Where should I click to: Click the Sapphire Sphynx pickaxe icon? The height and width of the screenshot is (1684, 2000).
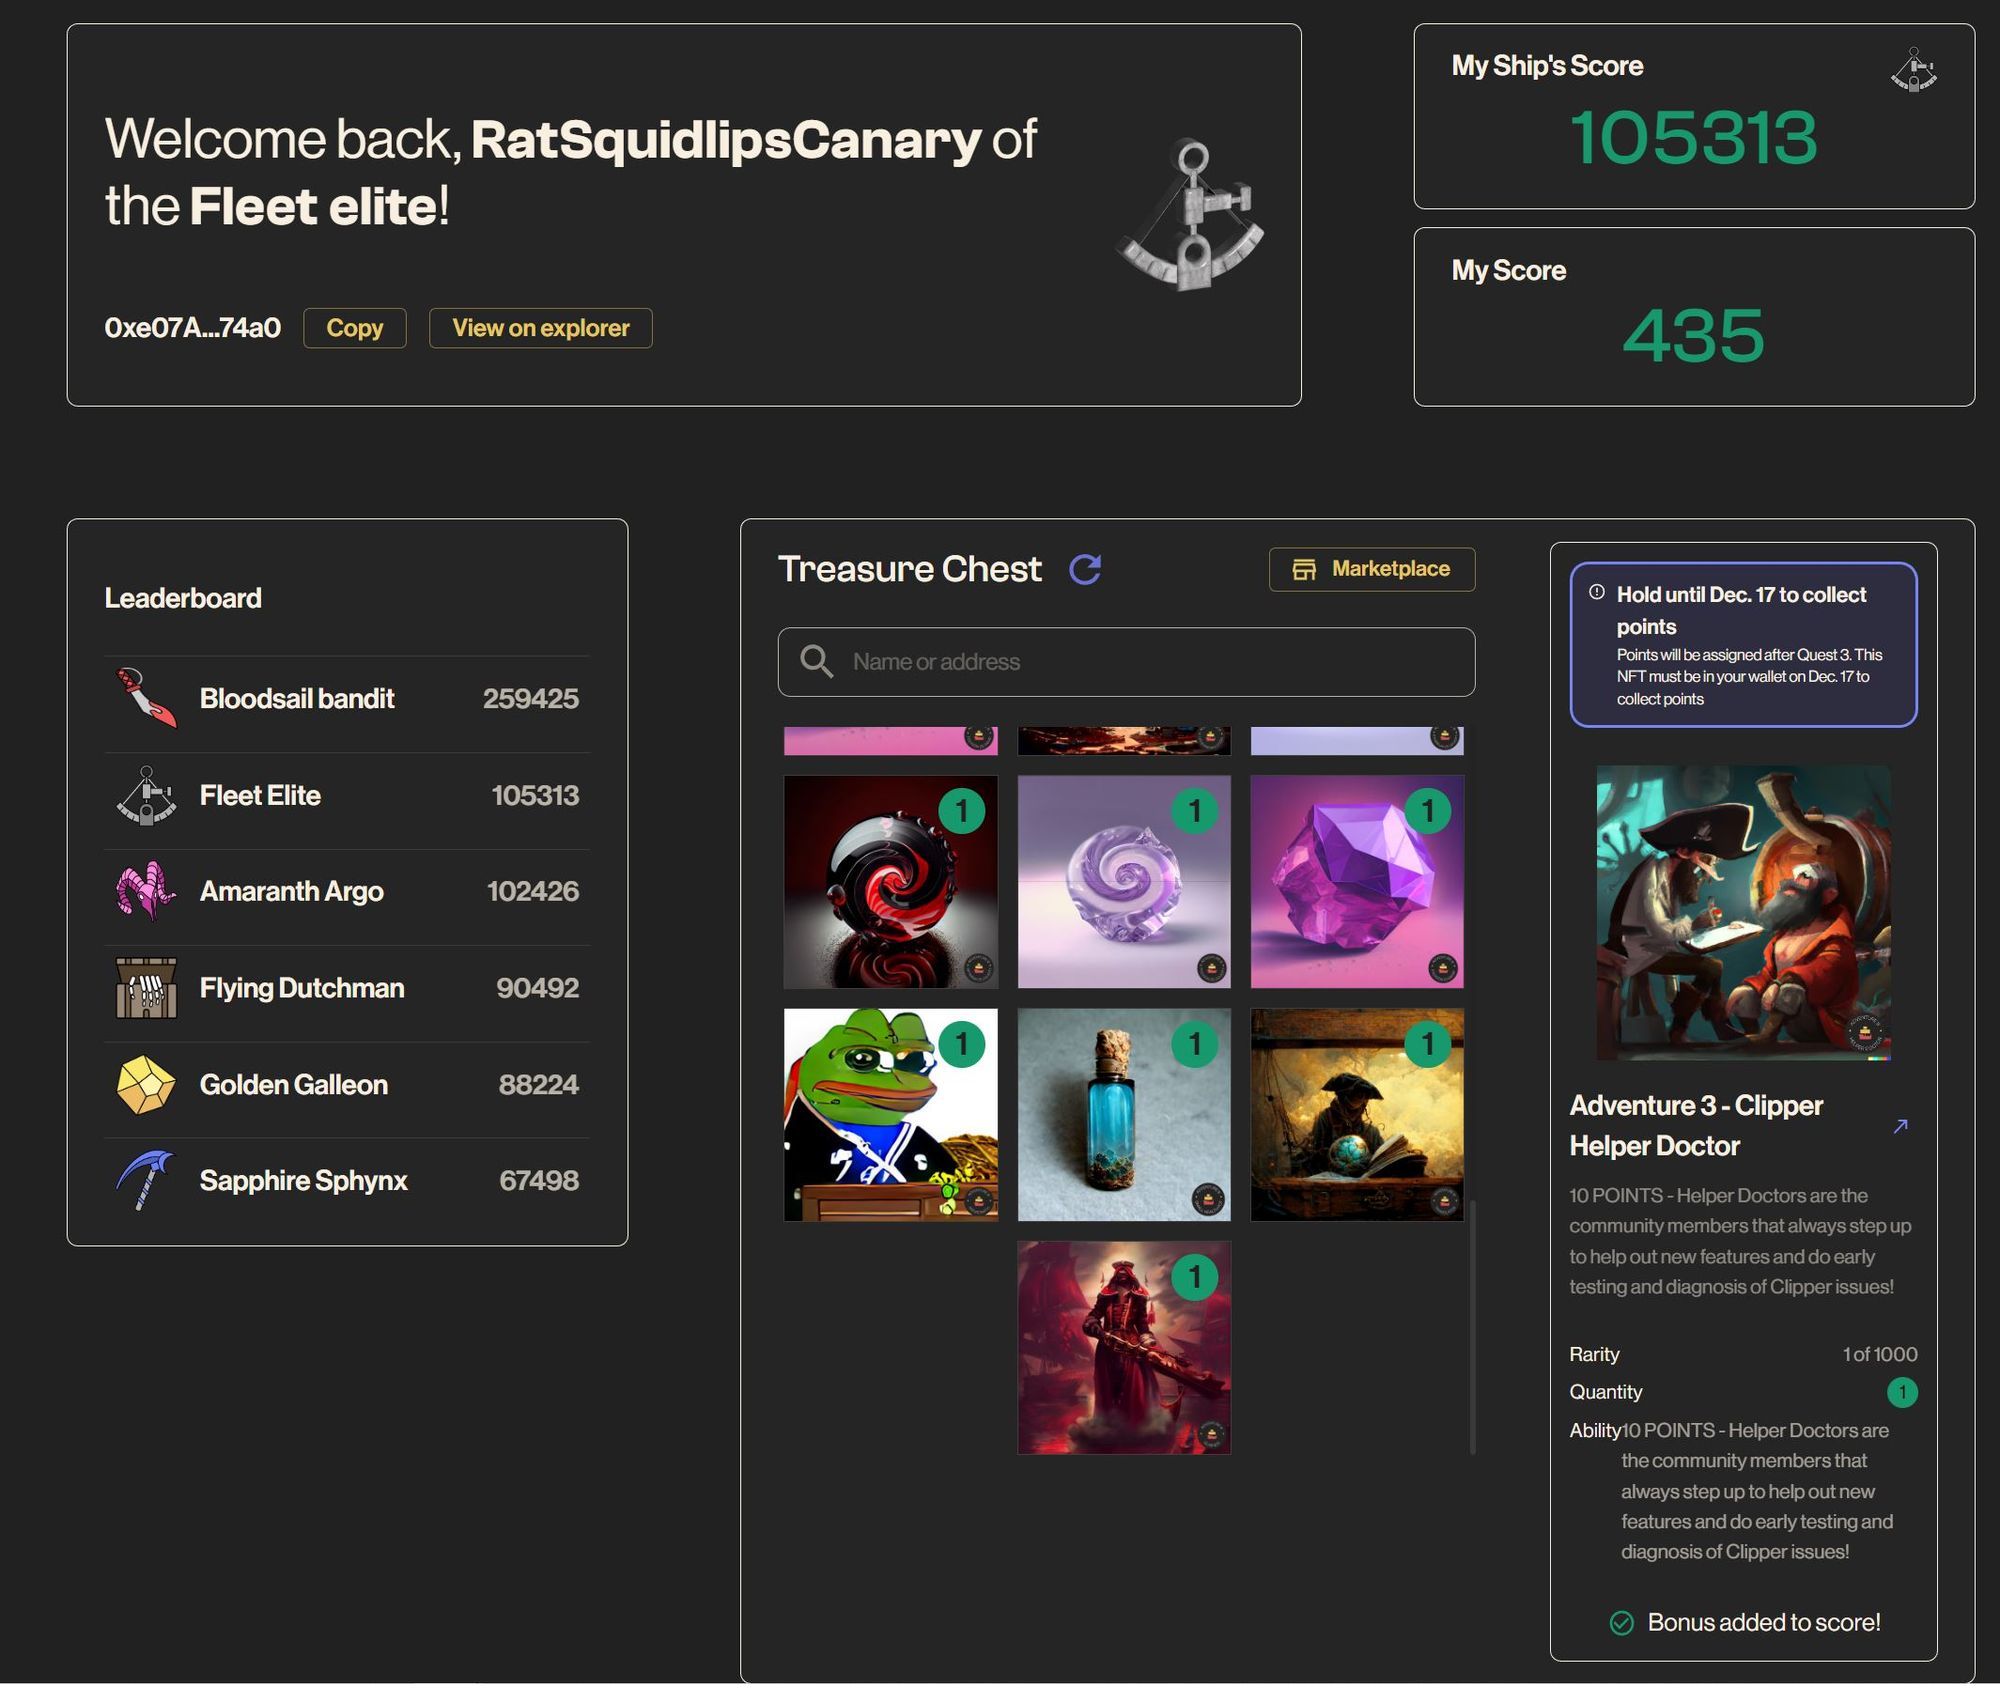146,1180
